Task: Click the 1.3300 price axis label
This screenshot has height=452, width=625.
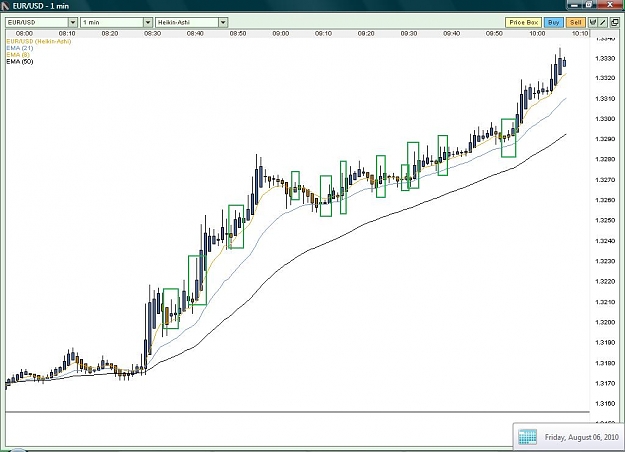Action: (605, 119)
